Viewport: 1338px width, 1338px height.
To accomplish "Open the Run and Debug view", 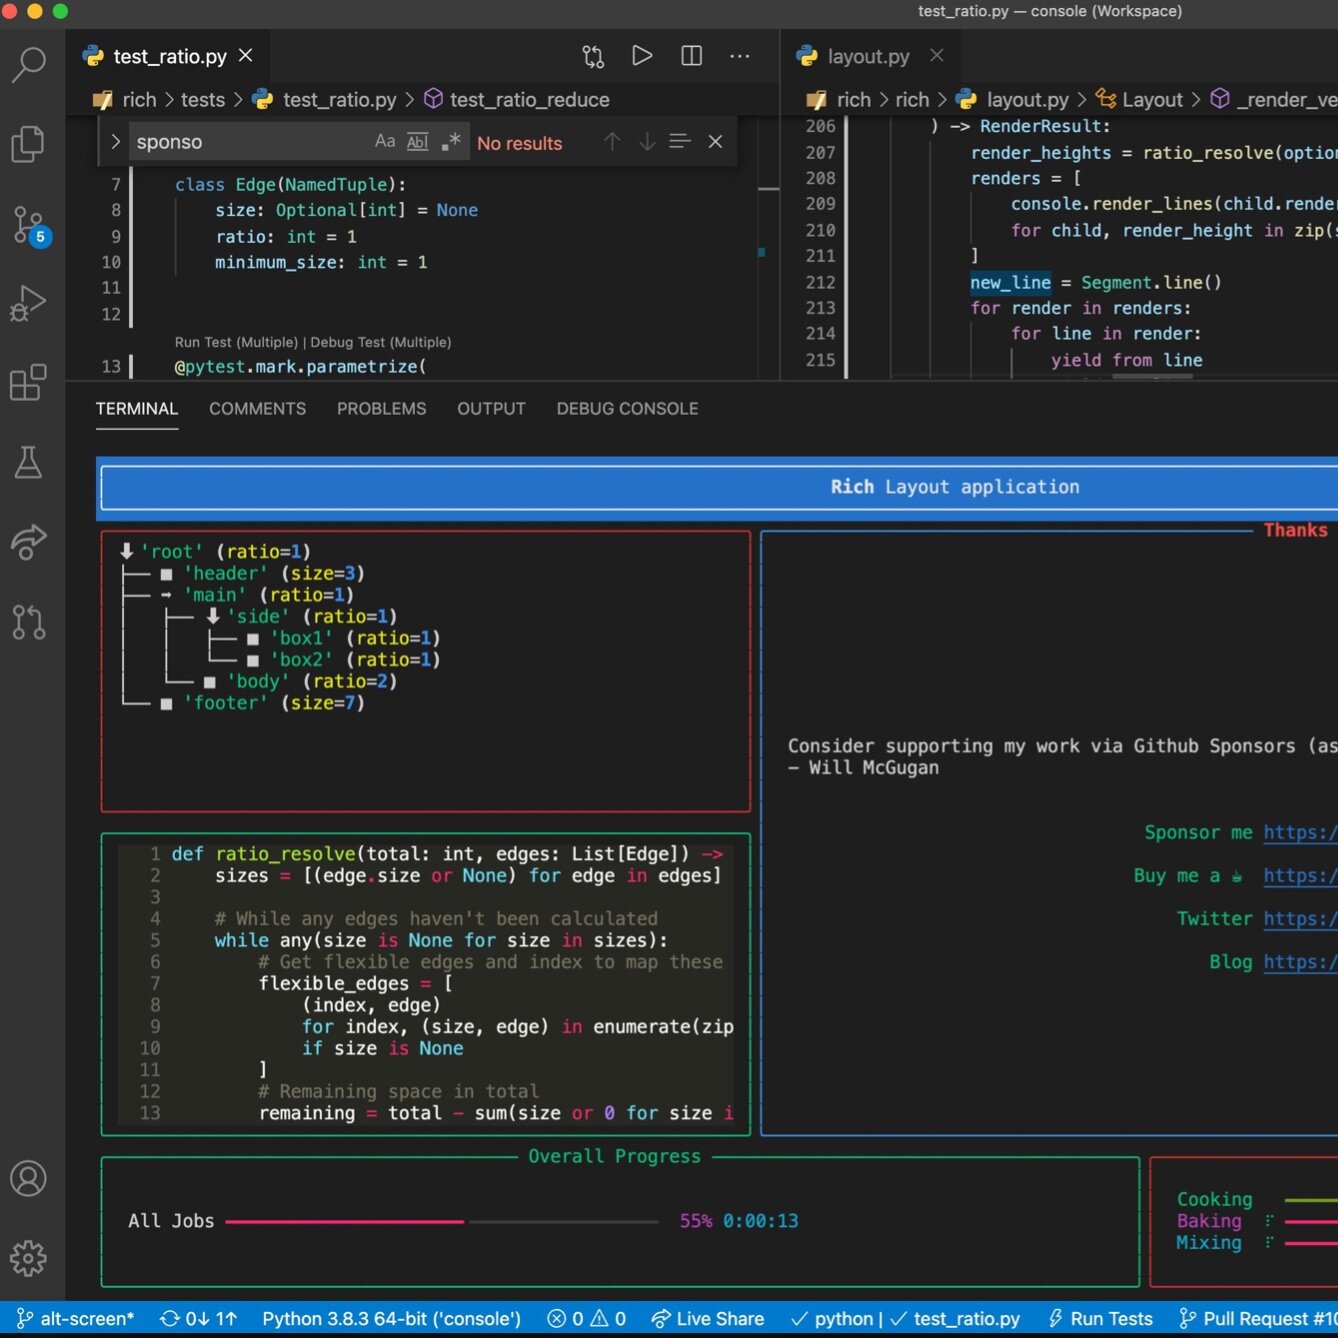I will click(x=29, y=303).
